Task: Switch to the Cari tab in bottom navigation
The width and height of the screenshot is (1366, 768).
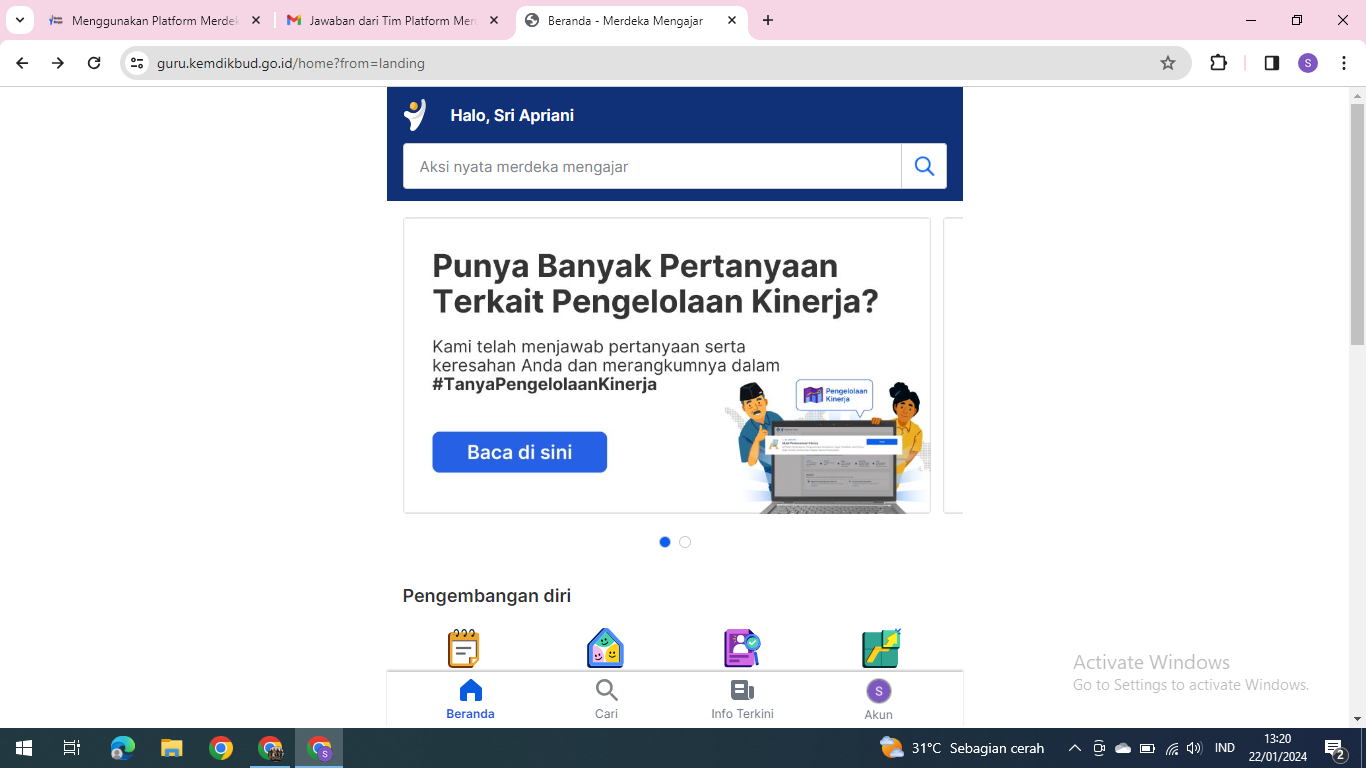Action: click(x=606, y=699)
